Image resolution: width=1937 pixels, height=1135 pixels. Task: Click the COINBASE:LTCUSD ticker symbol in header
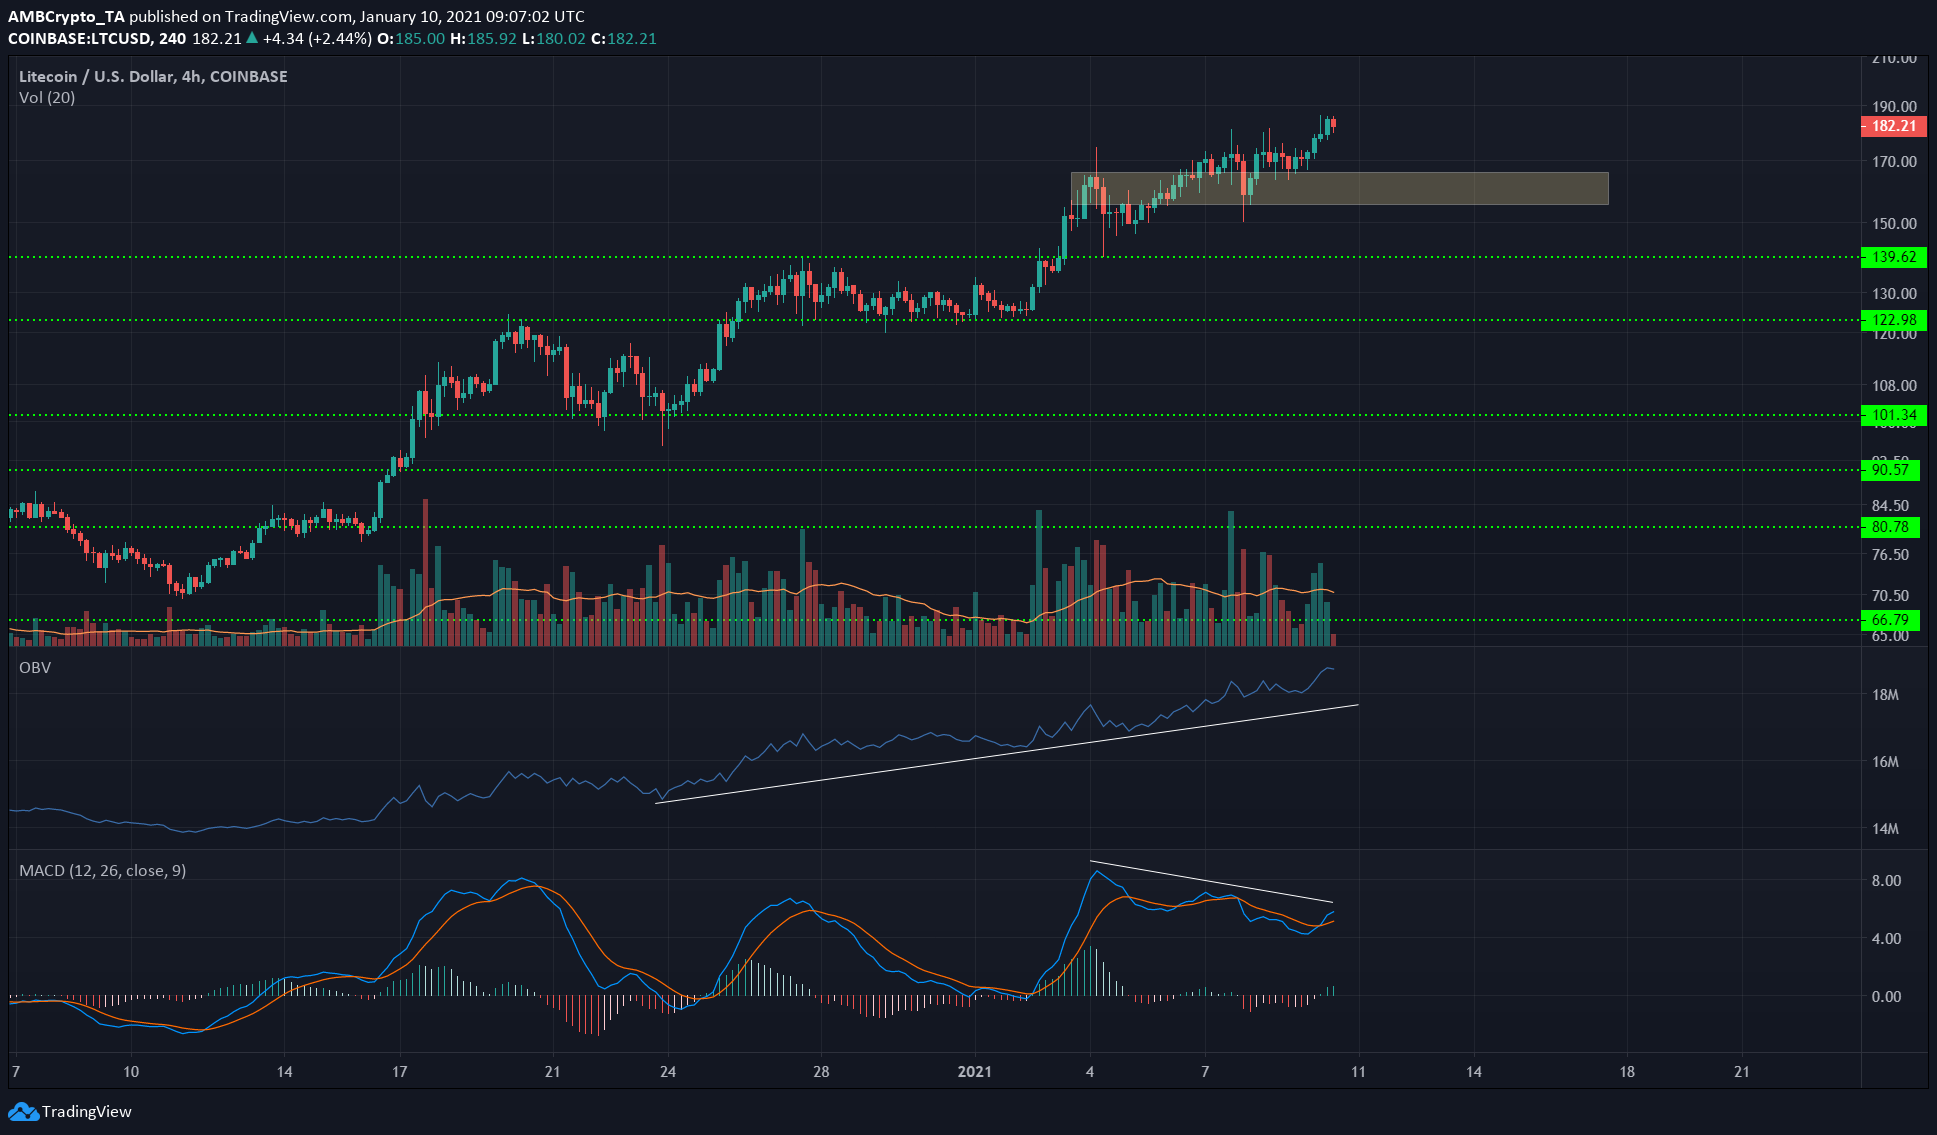(x=80, y=38)
